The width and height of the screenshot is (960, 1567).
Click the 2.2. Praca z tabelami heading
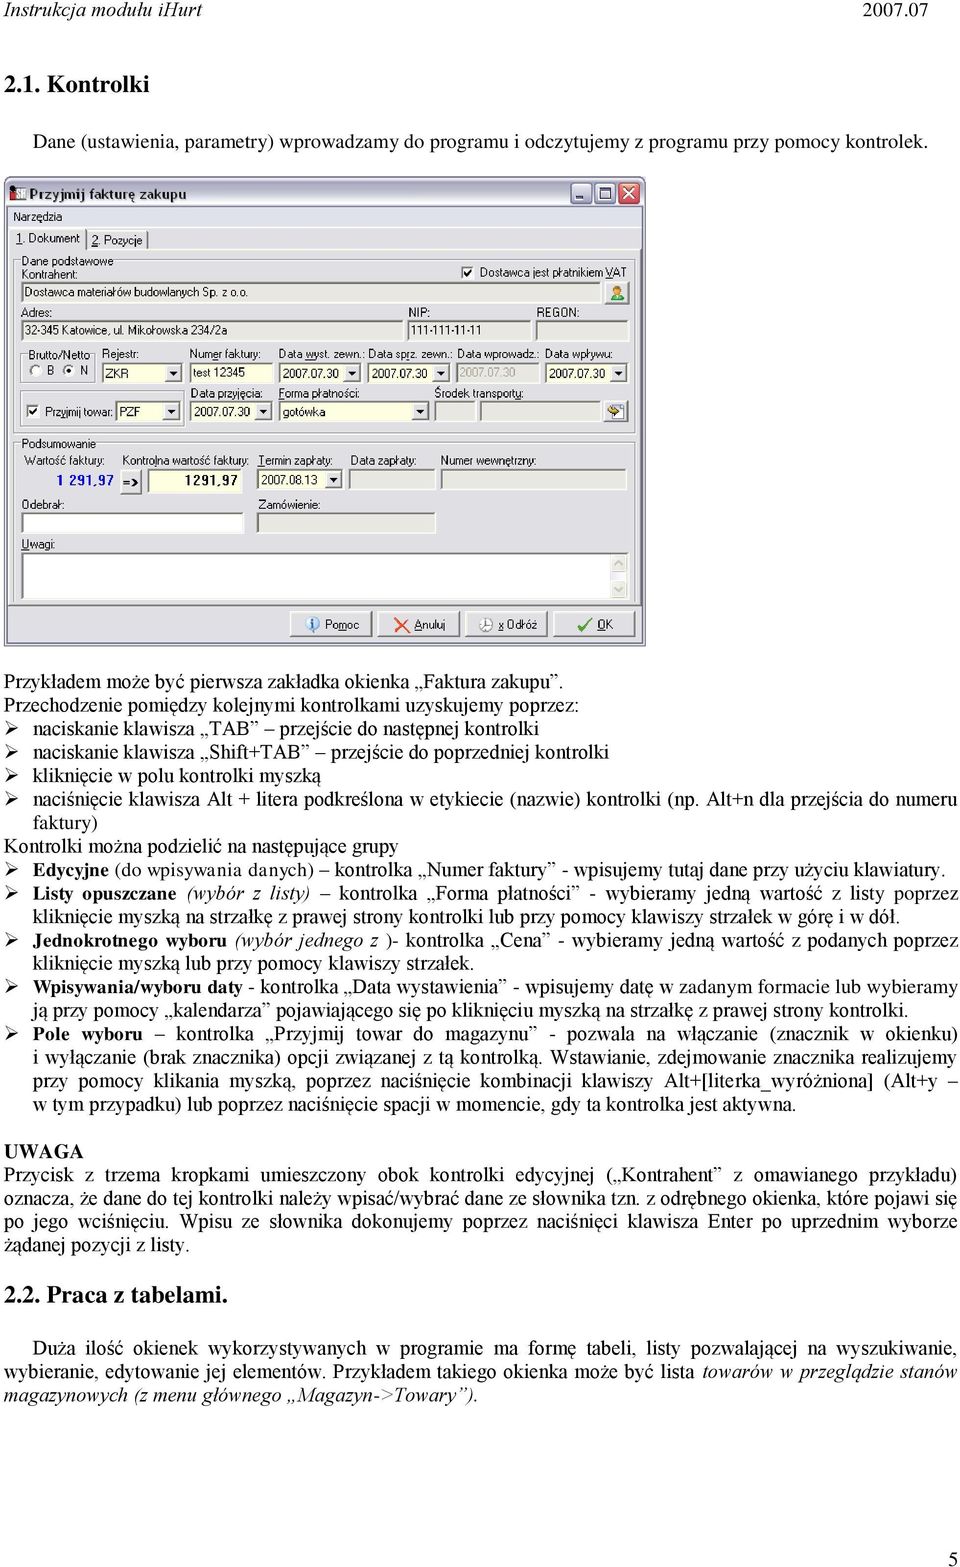(116, 1295)
